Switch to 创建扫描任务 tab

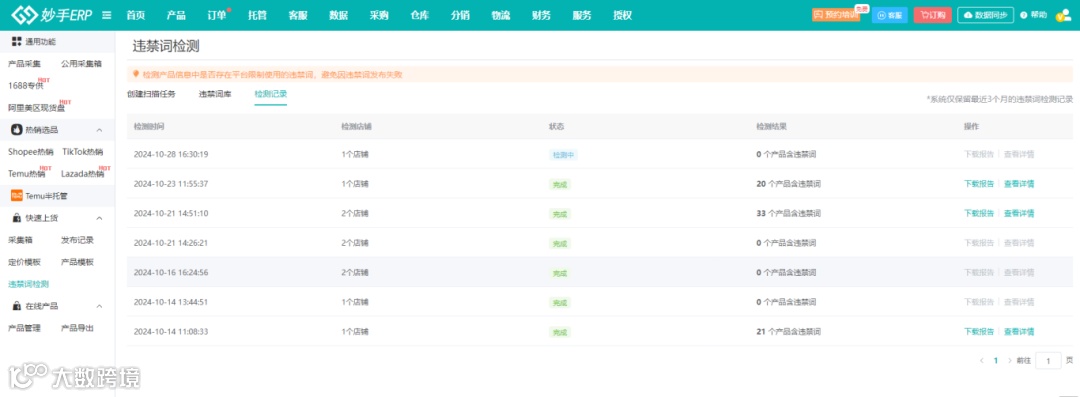tap(152, 94)
